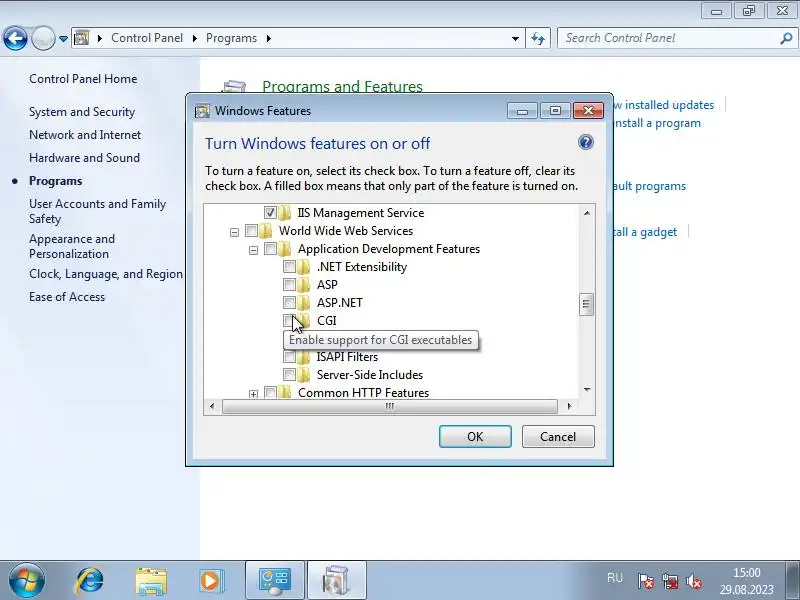Open Clock, Language, and Region category
800x600 pixels.
tap(106, 274)
